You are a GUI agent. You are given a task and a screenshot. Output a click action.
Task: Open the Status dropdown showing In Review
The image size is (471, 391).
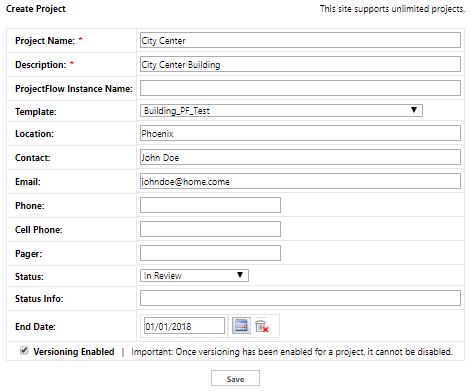click(194, 276)
